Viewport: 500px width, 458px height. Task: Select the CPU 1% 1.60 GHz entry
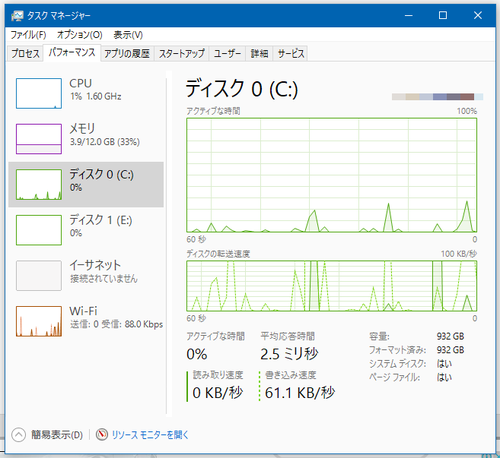[86, 93]
